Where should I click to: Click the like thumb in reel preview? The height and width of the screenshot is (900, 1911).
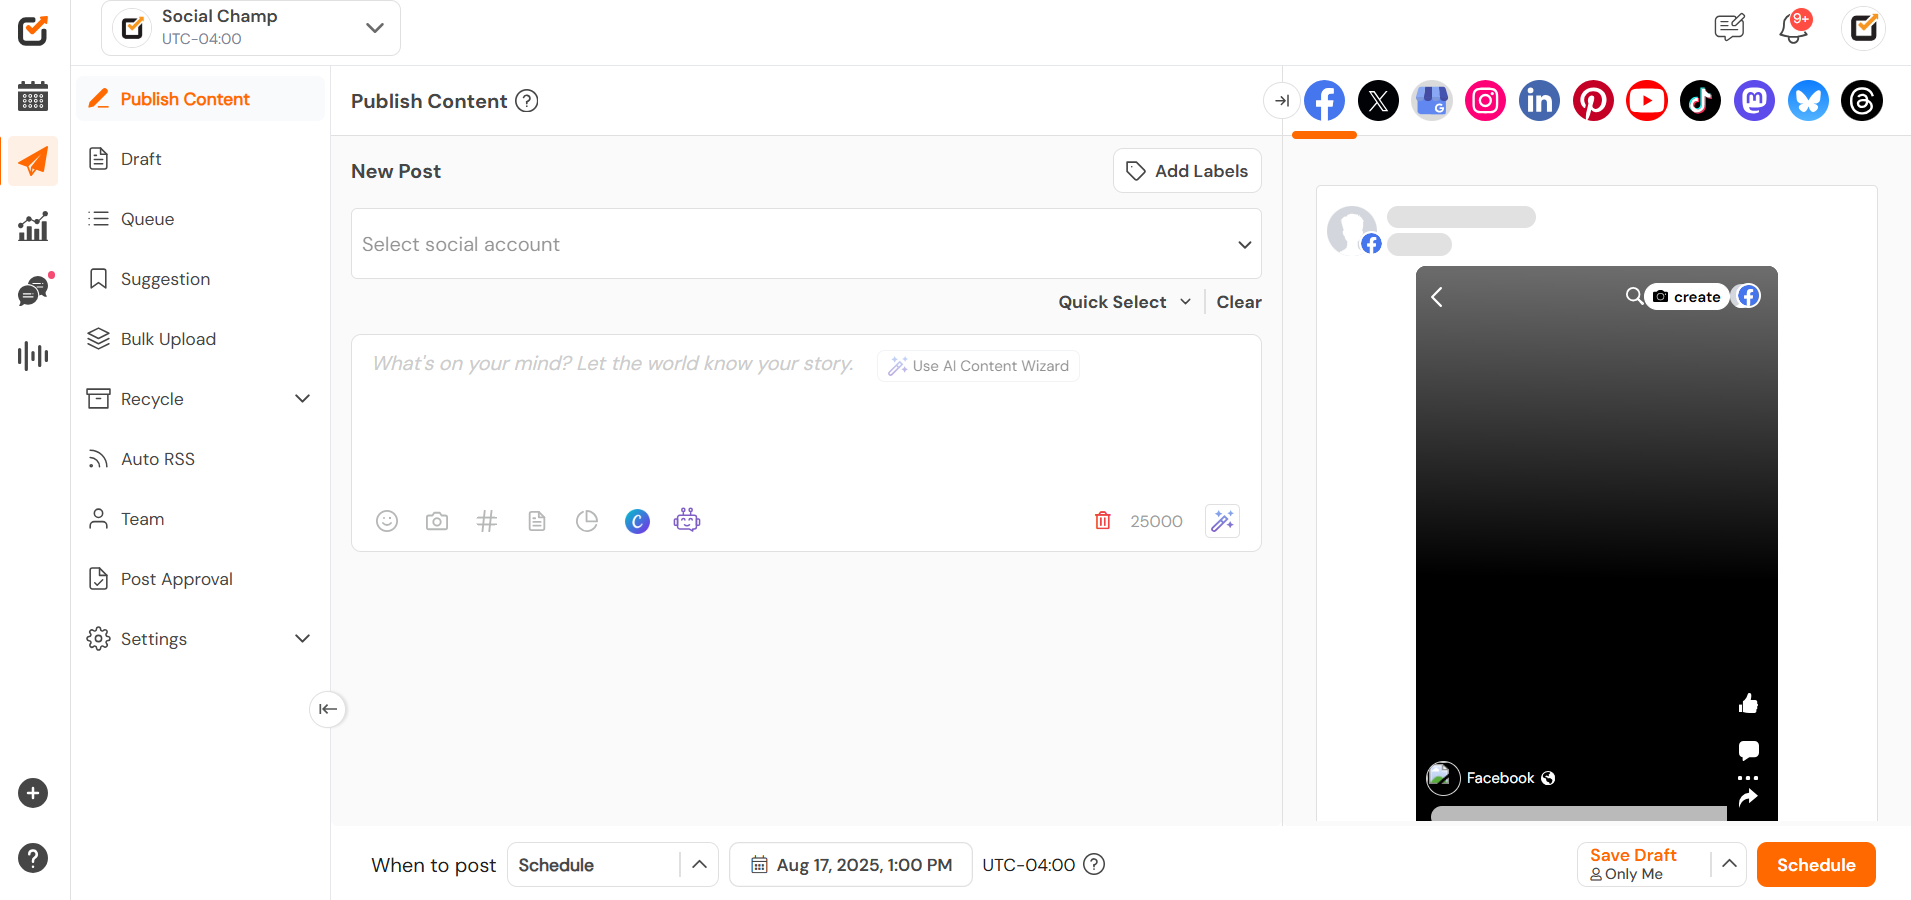[1748, 704]
